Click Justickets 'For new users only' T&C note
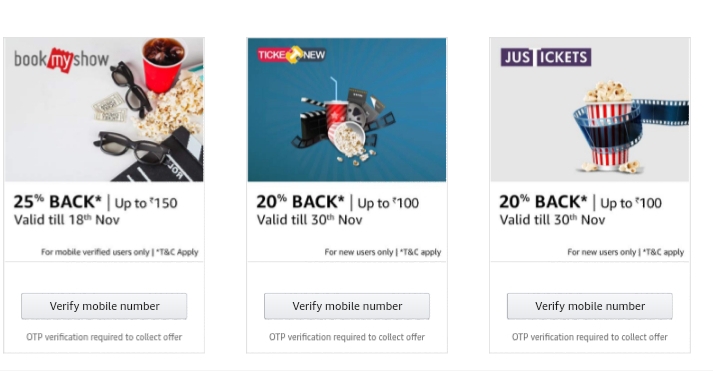713x371 pixels. tap(626, 252)
